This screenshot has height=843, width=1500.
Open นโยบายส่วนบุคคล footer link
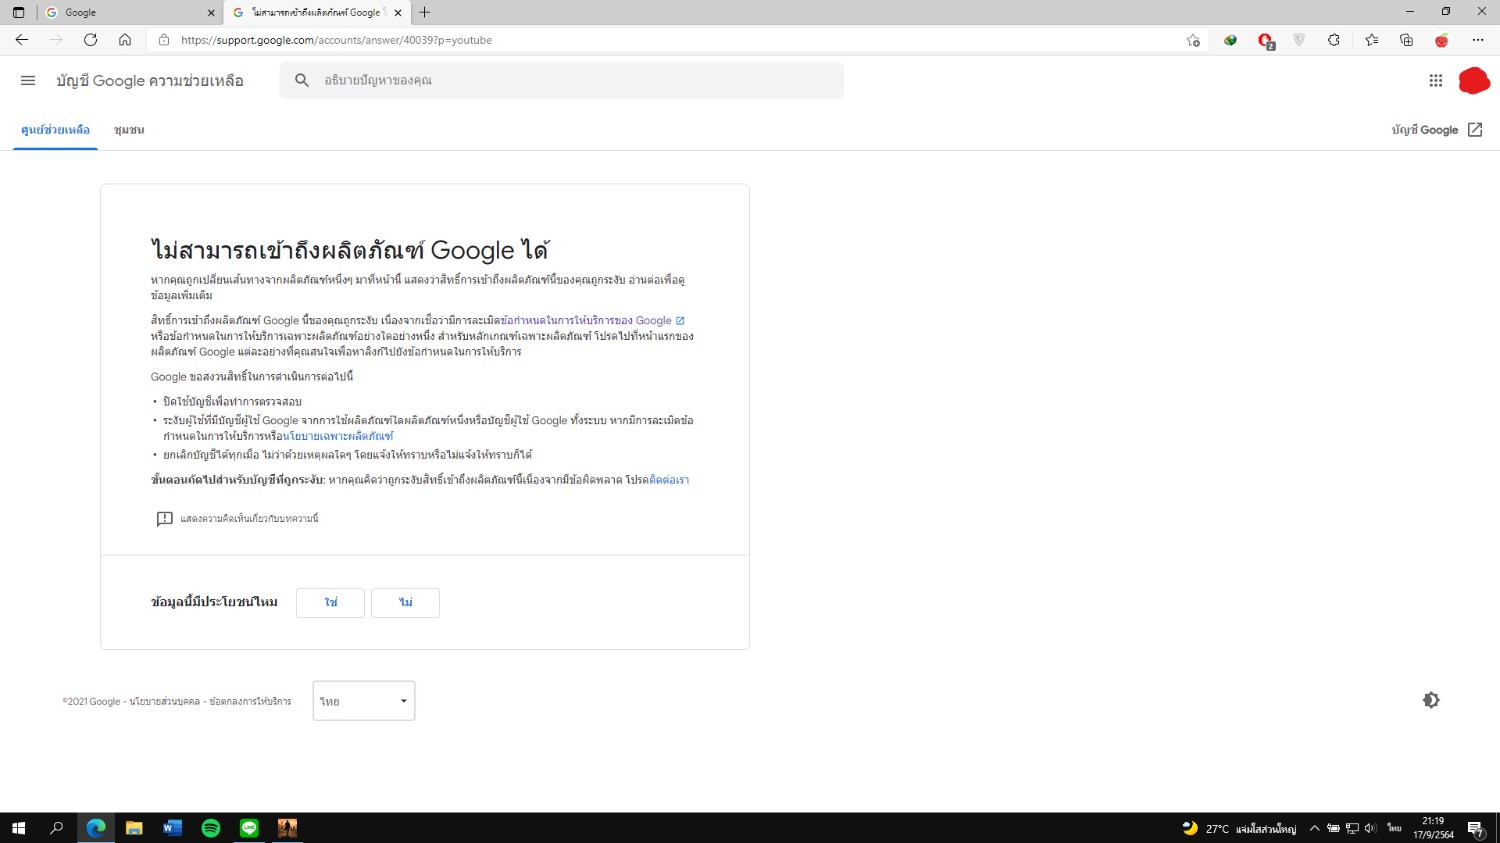tap(165, 702)
